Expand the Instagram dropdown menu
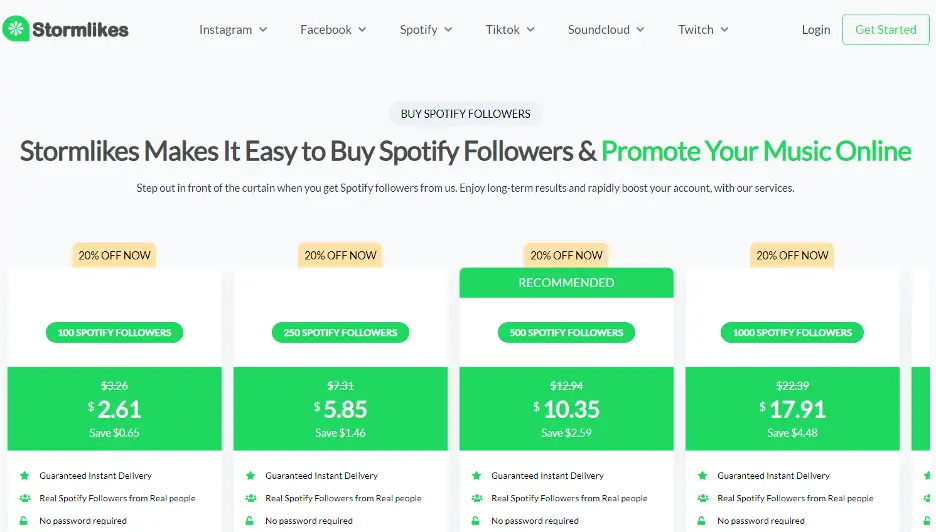This screenshot has width=936, height=532. click(233, 30)
